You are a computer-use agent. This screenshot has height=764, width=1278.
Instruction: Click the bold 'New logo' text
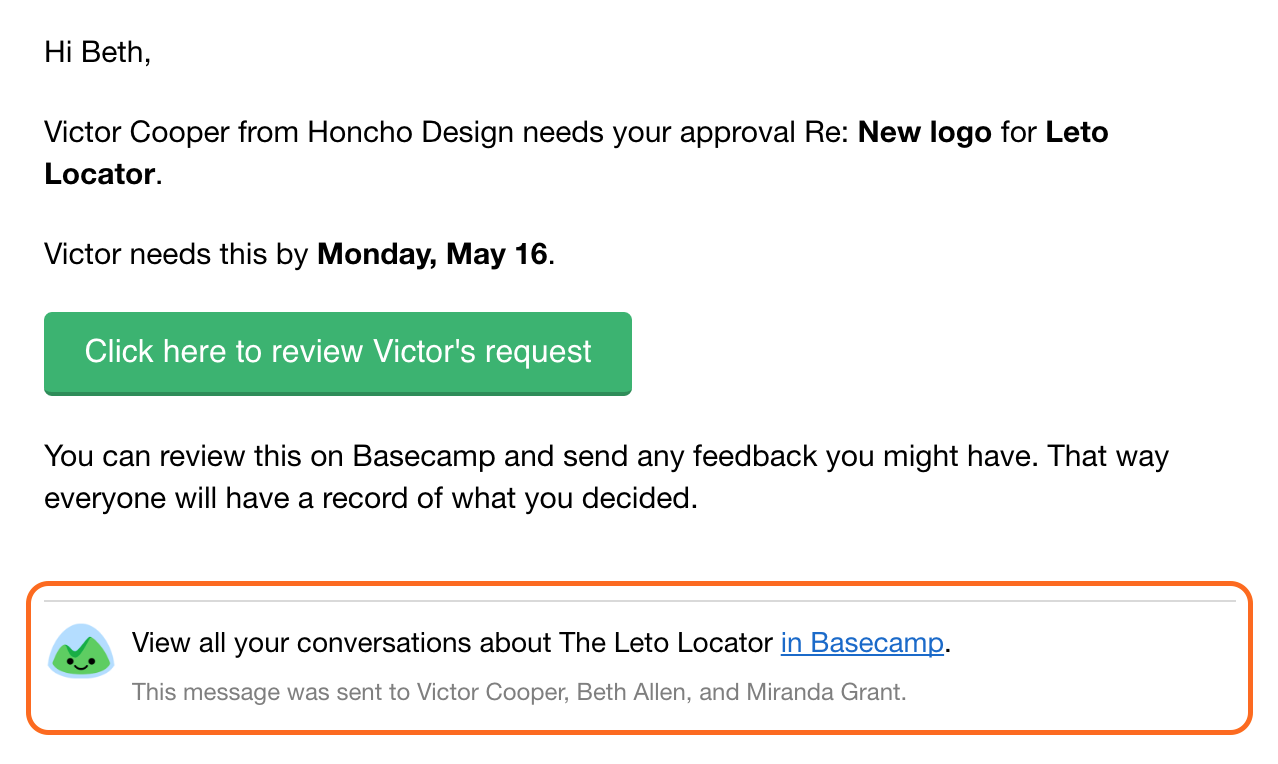925,132
